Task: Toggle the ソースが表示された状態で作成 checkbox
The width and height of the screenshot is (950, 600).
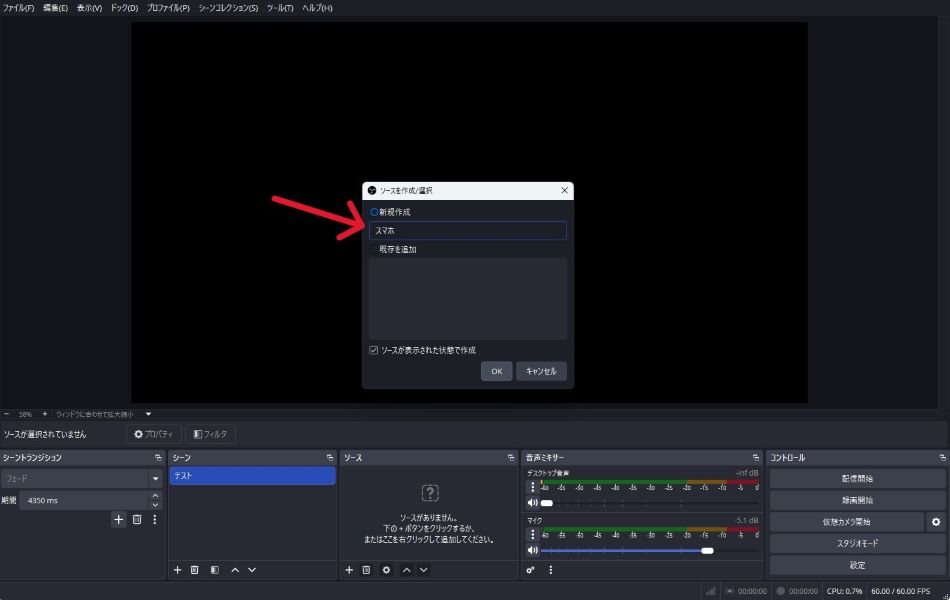Action: point(374,350)
